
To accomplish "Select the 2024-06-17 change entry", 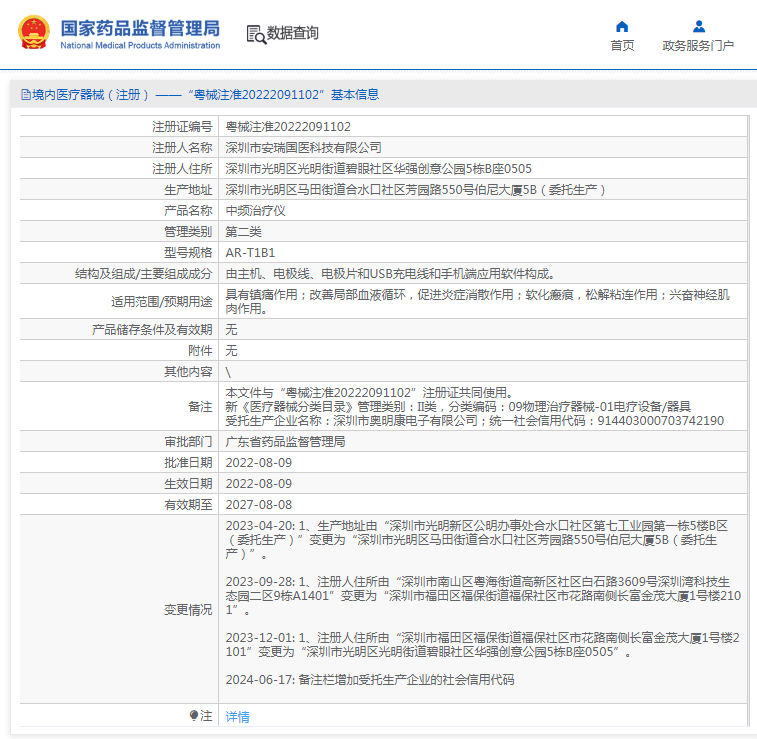I will pyautogui.click(x=370, y=680).
